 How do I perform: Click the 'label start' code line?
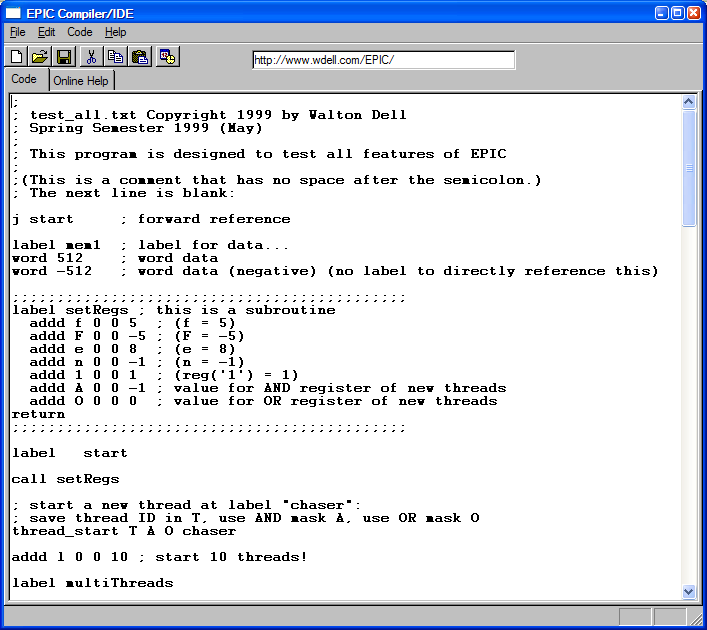70,453
